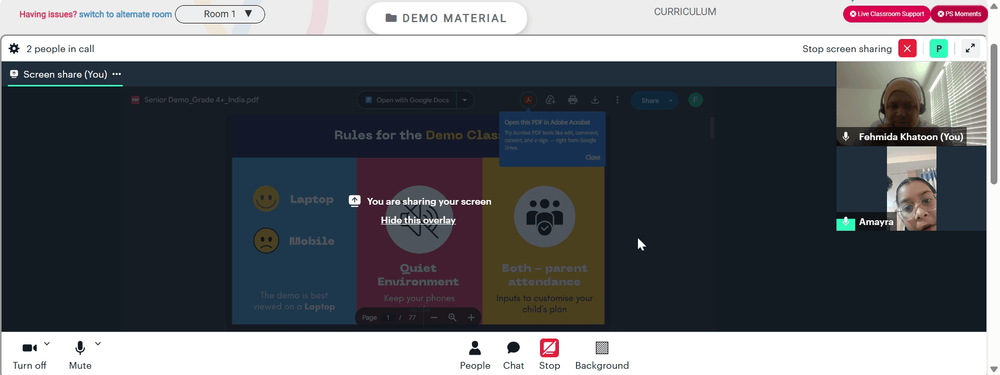
Task: Select the Screen share (You) tab
Action: (65, 74)
